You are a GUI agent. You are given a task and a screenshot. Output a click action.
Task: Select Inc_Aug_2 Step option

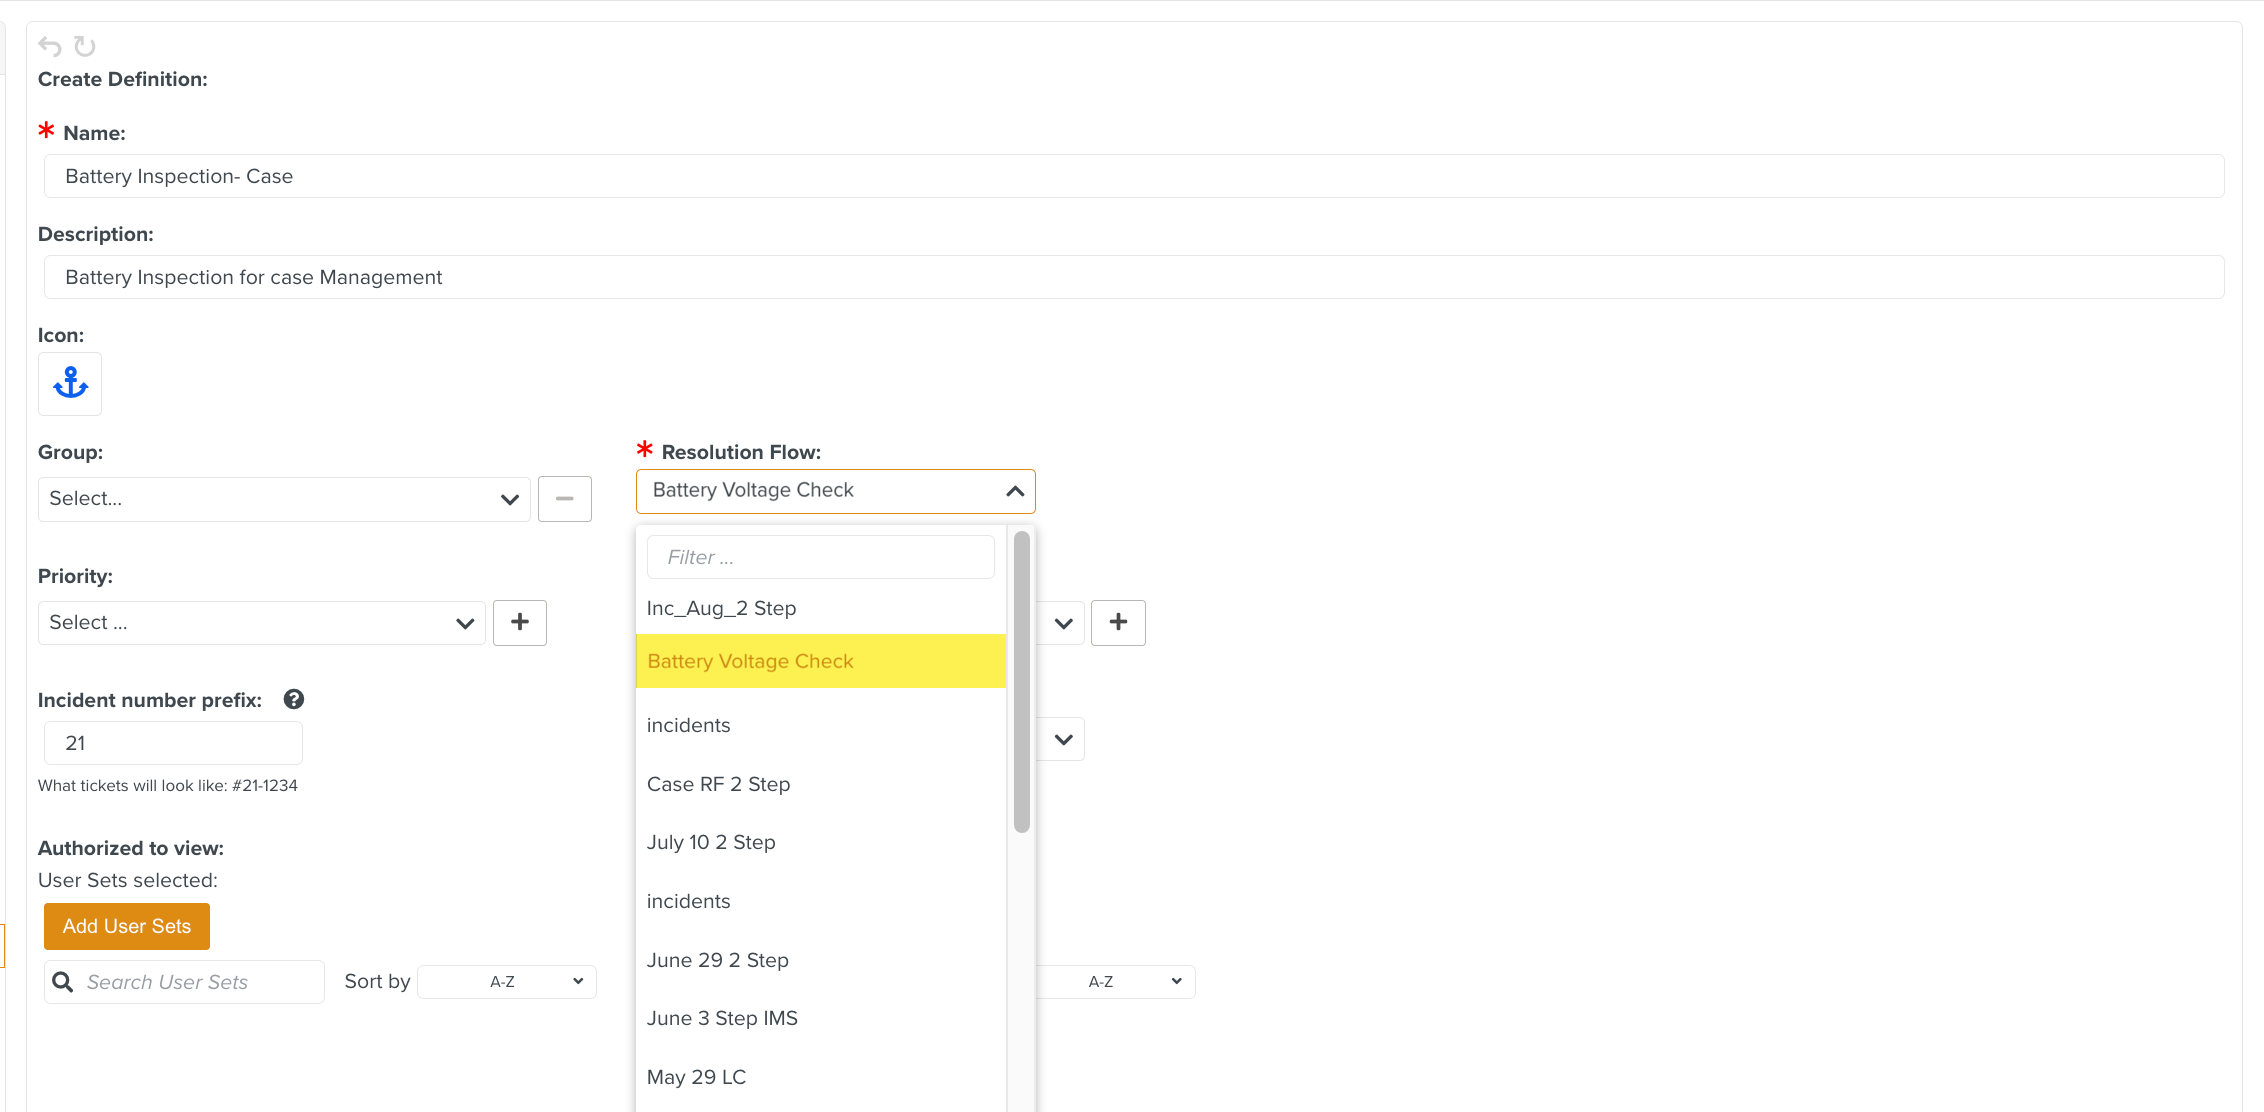click(x=721, y=608)
